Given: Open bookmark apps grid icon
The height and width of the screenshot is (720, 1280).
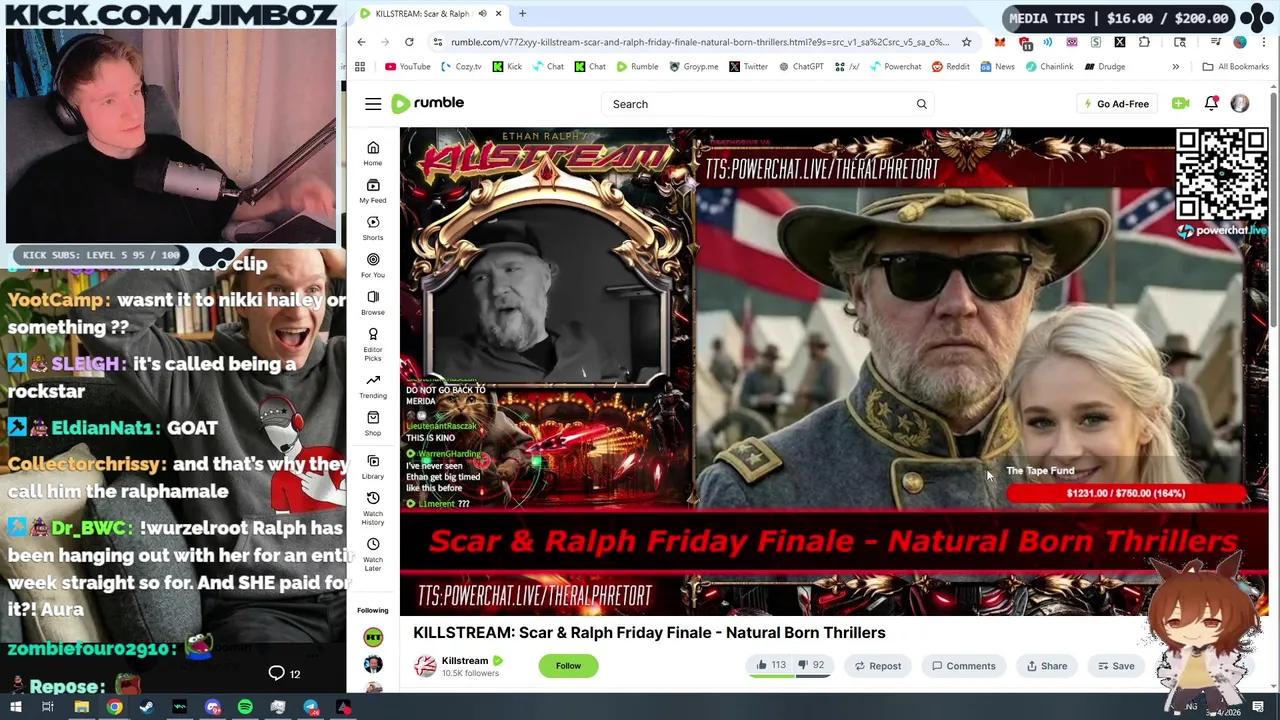Looking at the screenshot, I should click(360, 67).
